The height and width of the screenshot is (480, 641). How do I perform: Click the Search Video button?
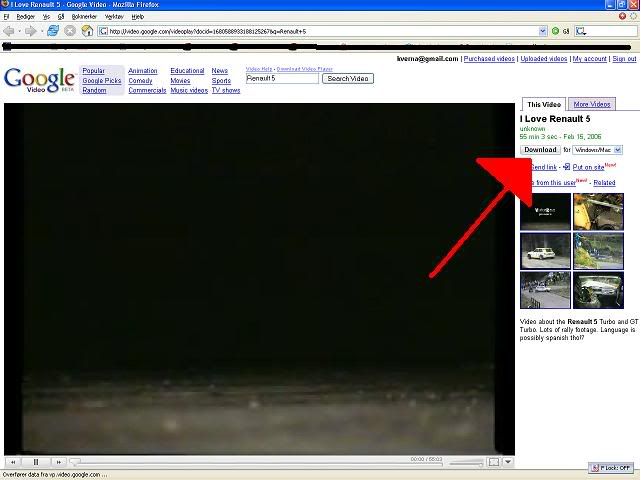coord(347,79)
